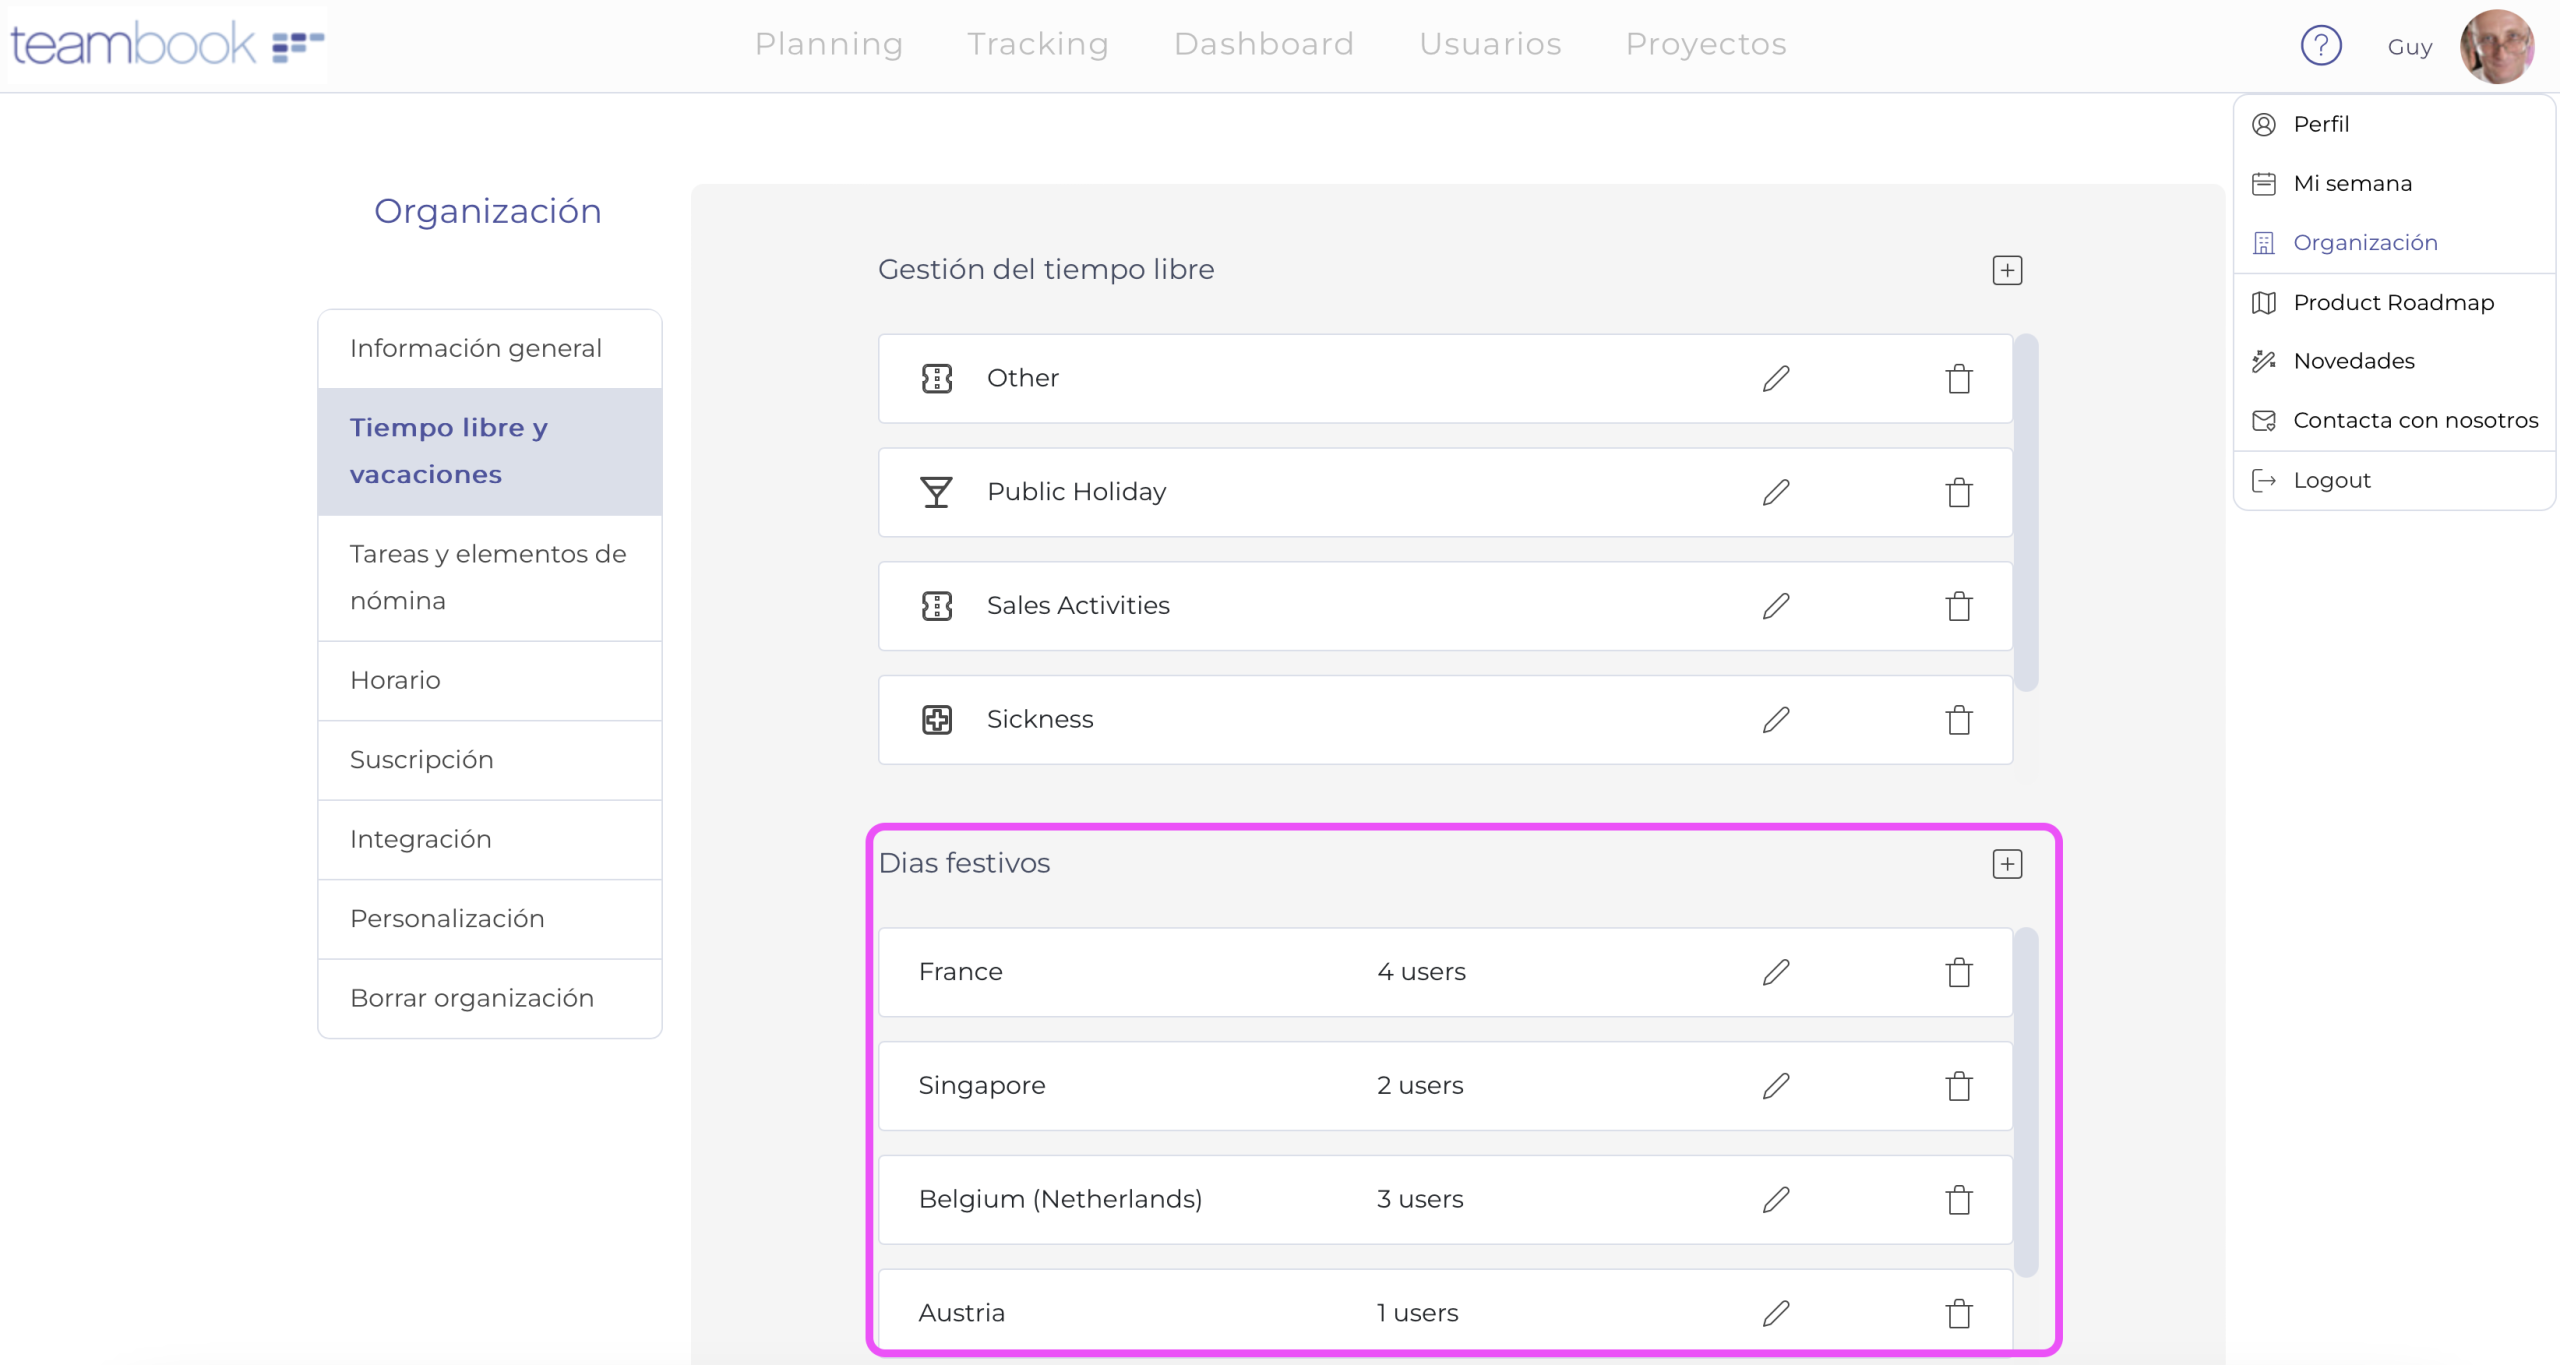Click Guy's profile avatar photo
Screen dimensions: 2560x1365
pyautogui.click(x=2496, y=46)
